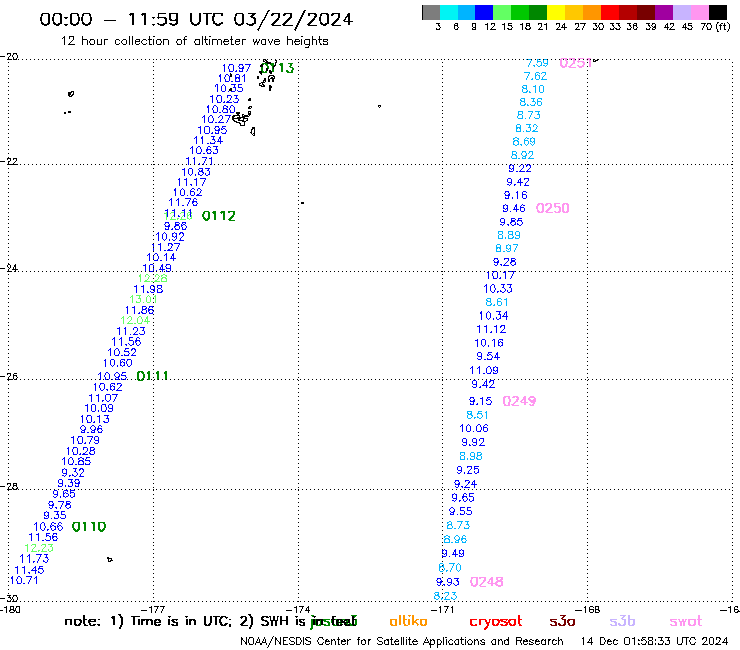Viewport: 740px width, 650px height.
Task: Select the pink time marker 0250
Action: [553, 208]
